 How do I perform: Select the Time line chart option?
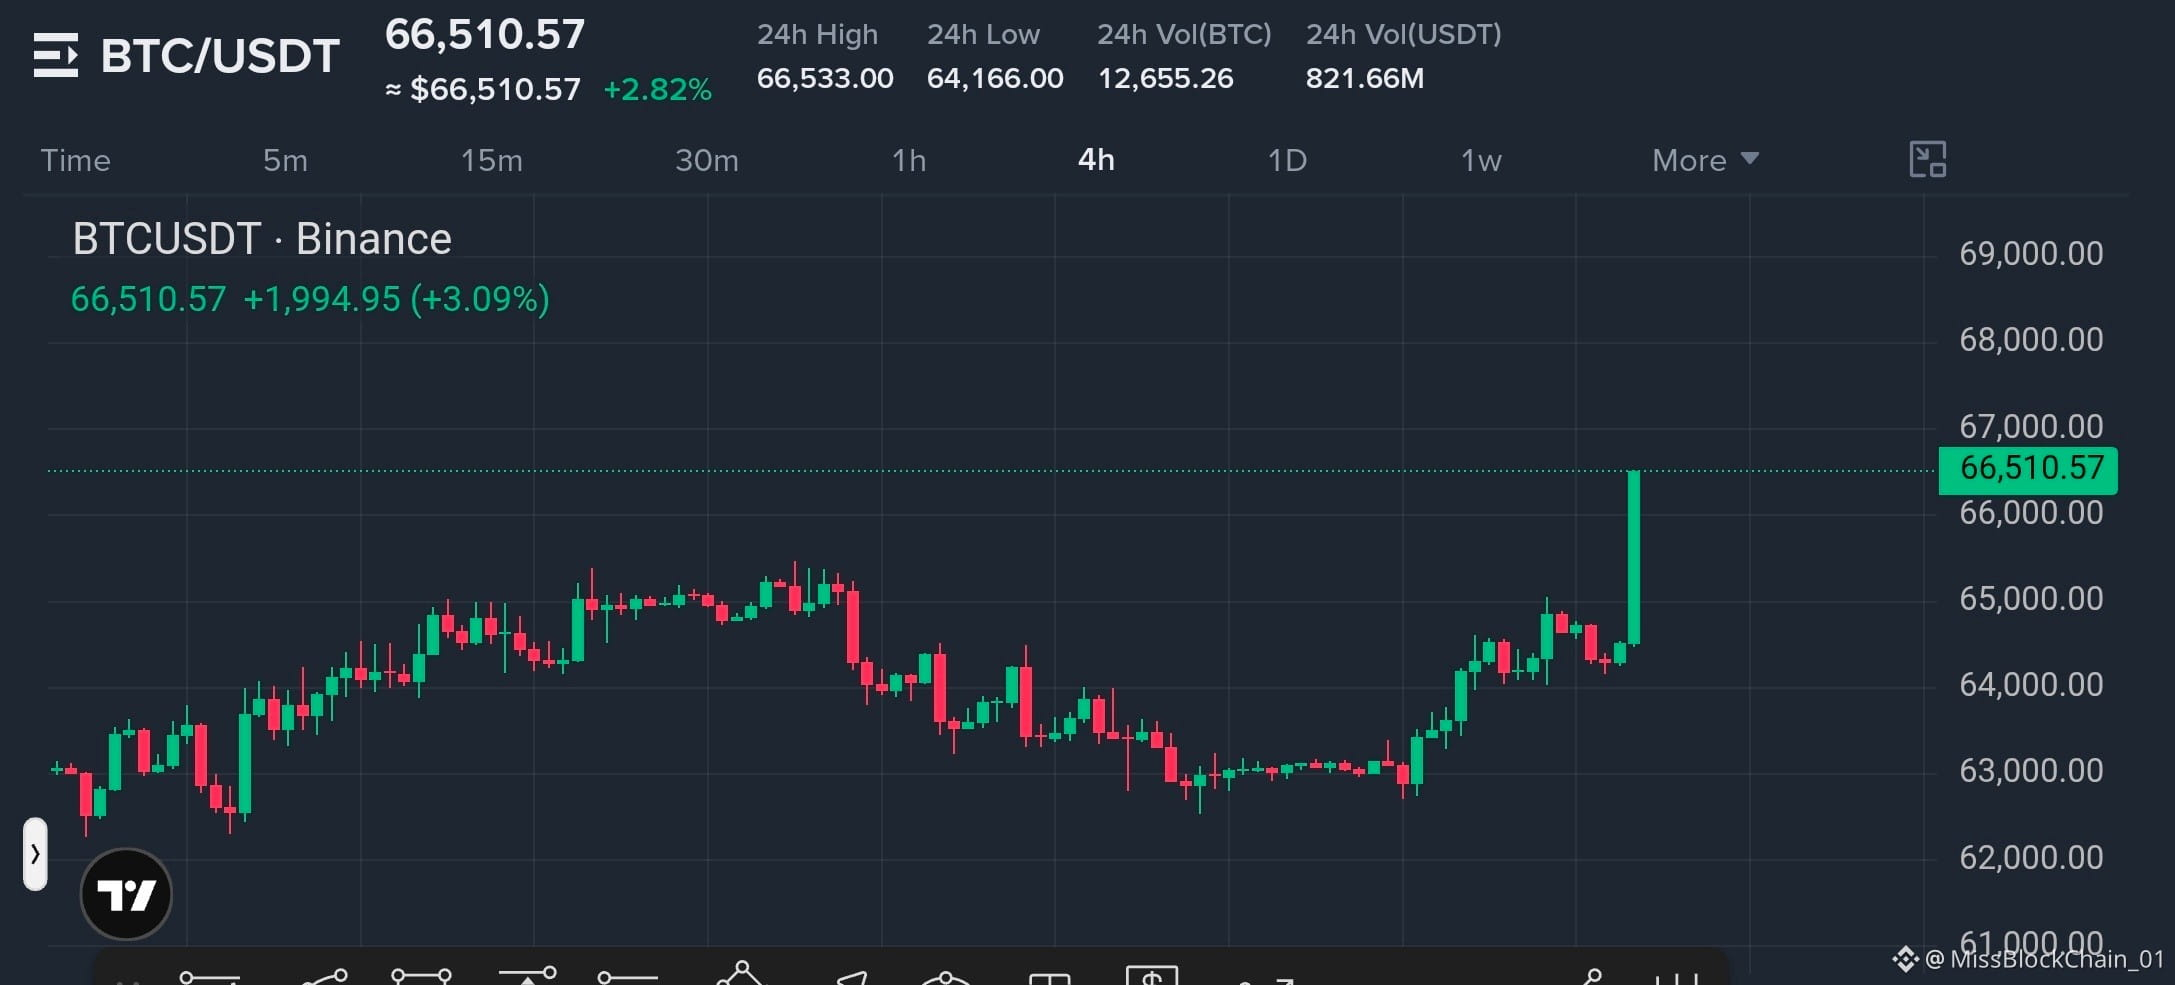75,160
